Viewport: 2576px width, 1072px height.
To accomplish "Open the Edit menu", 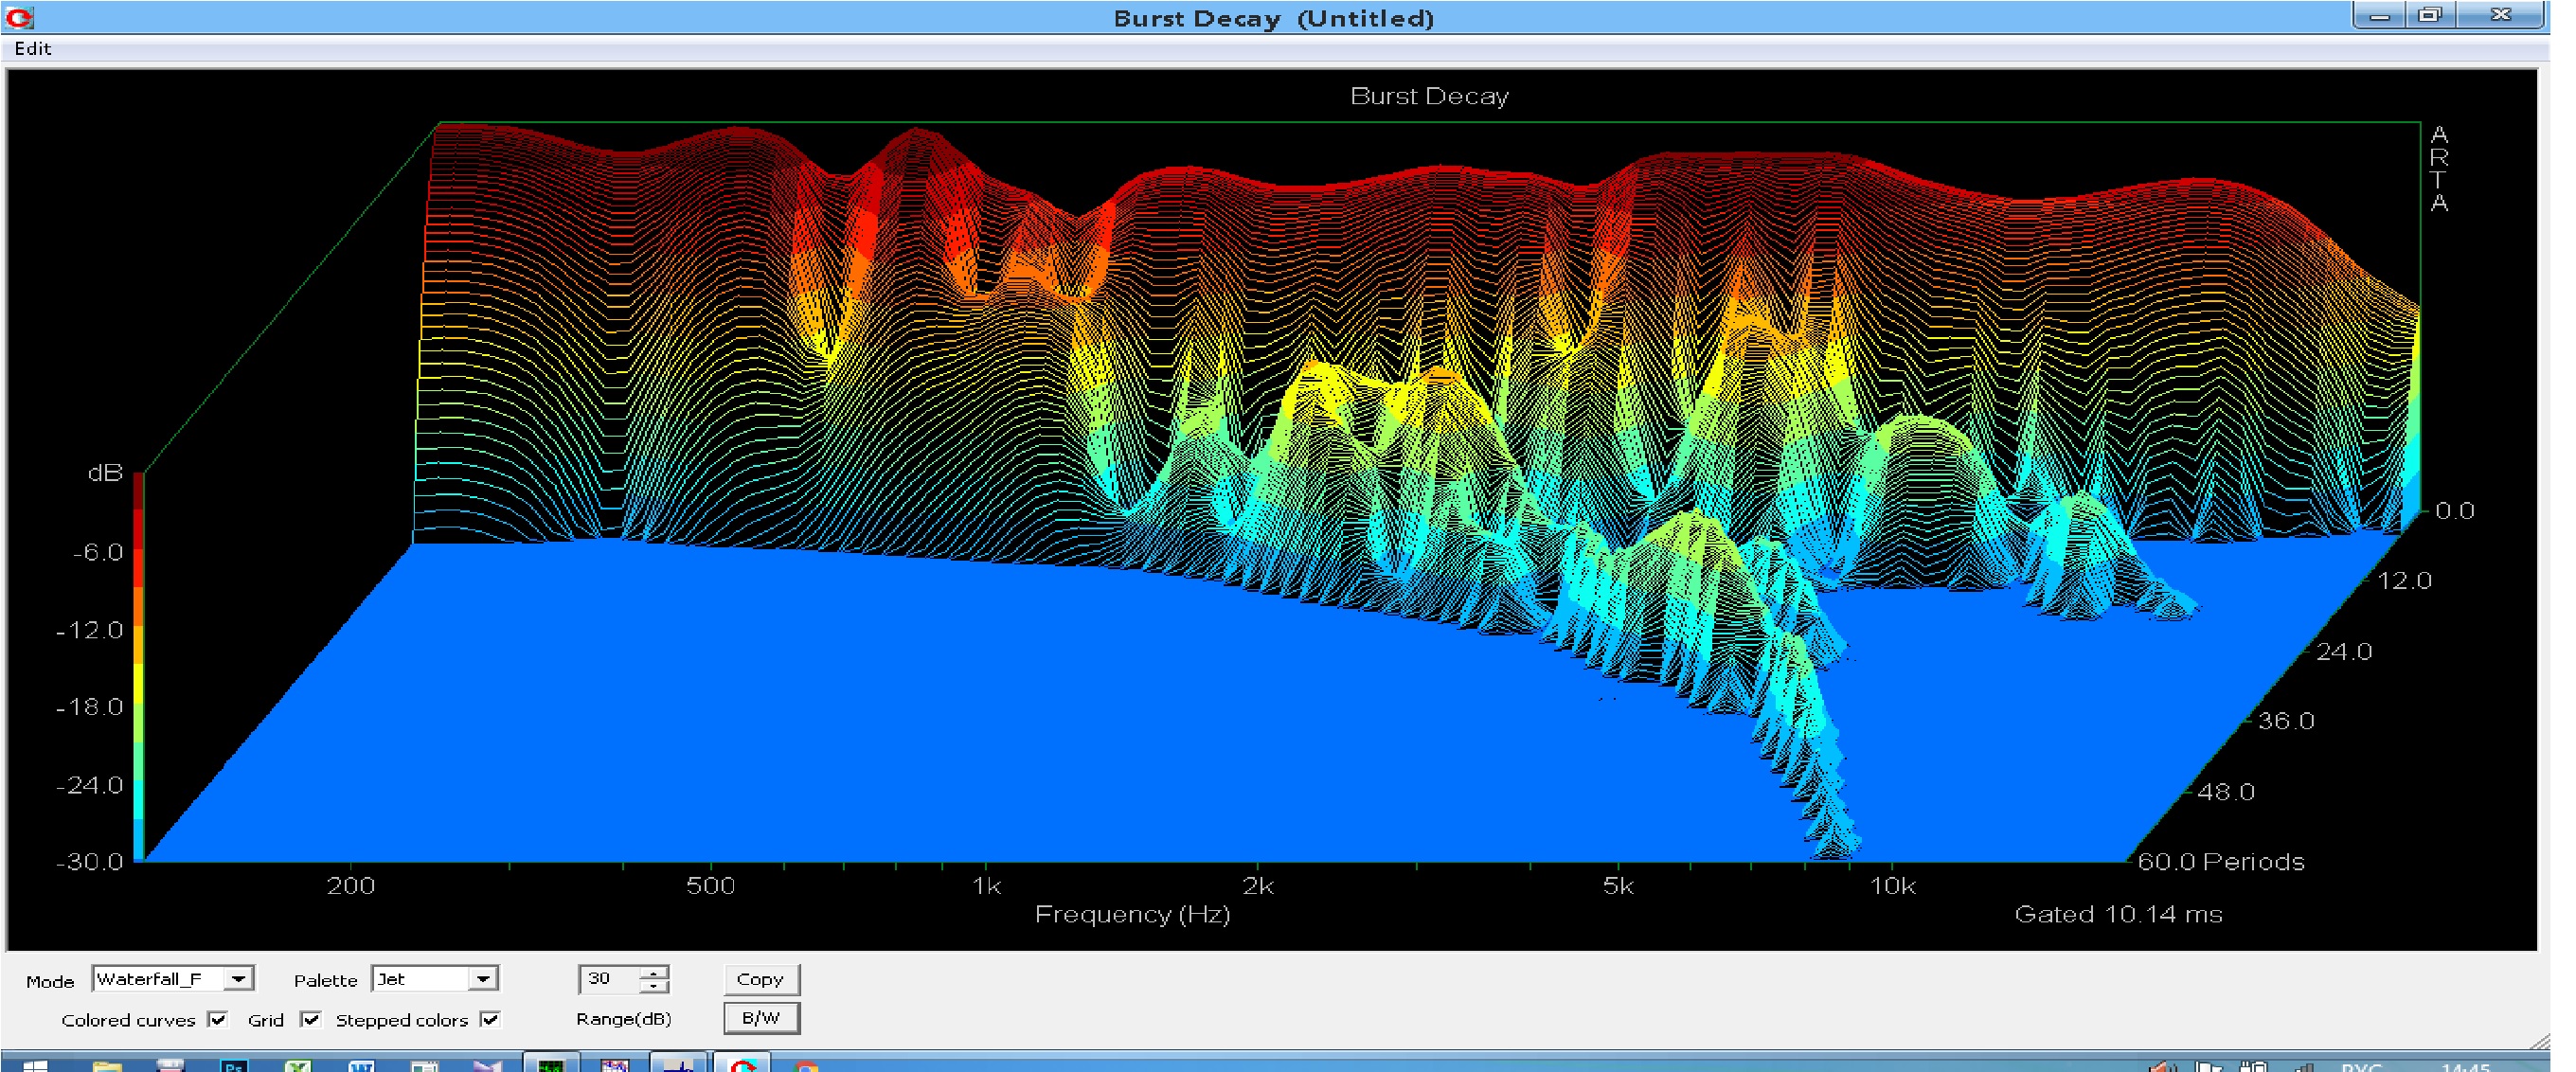I will tap(32, 48).
